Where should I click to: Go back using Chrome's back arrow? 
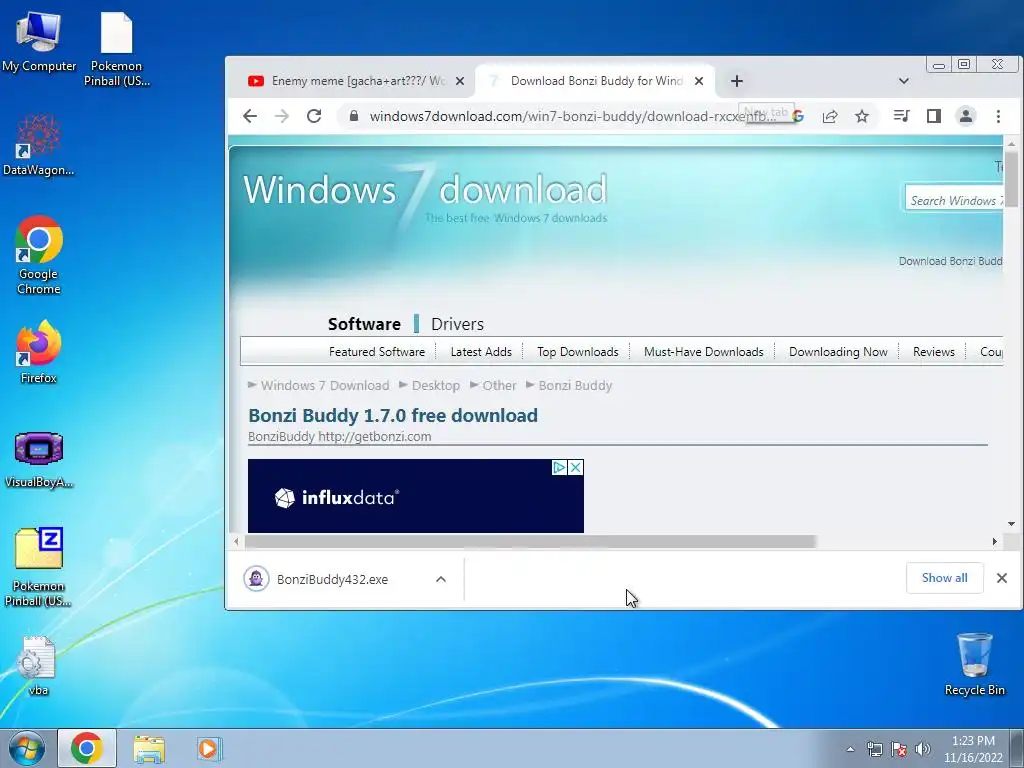249,116
